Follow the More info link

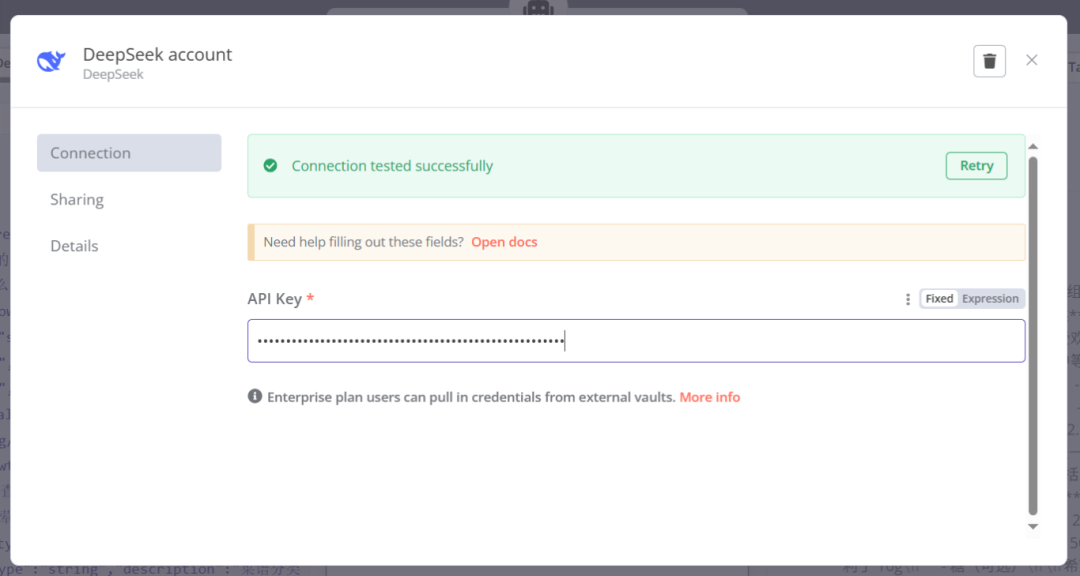(709, 397)
